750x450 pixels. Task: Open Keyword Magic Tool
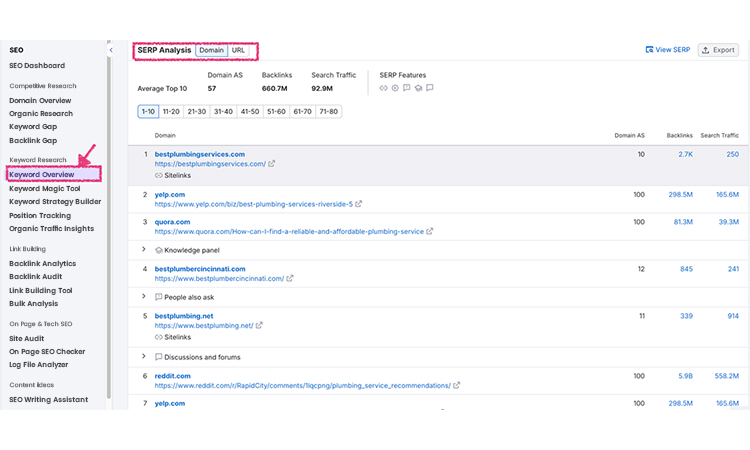[45, 188]
